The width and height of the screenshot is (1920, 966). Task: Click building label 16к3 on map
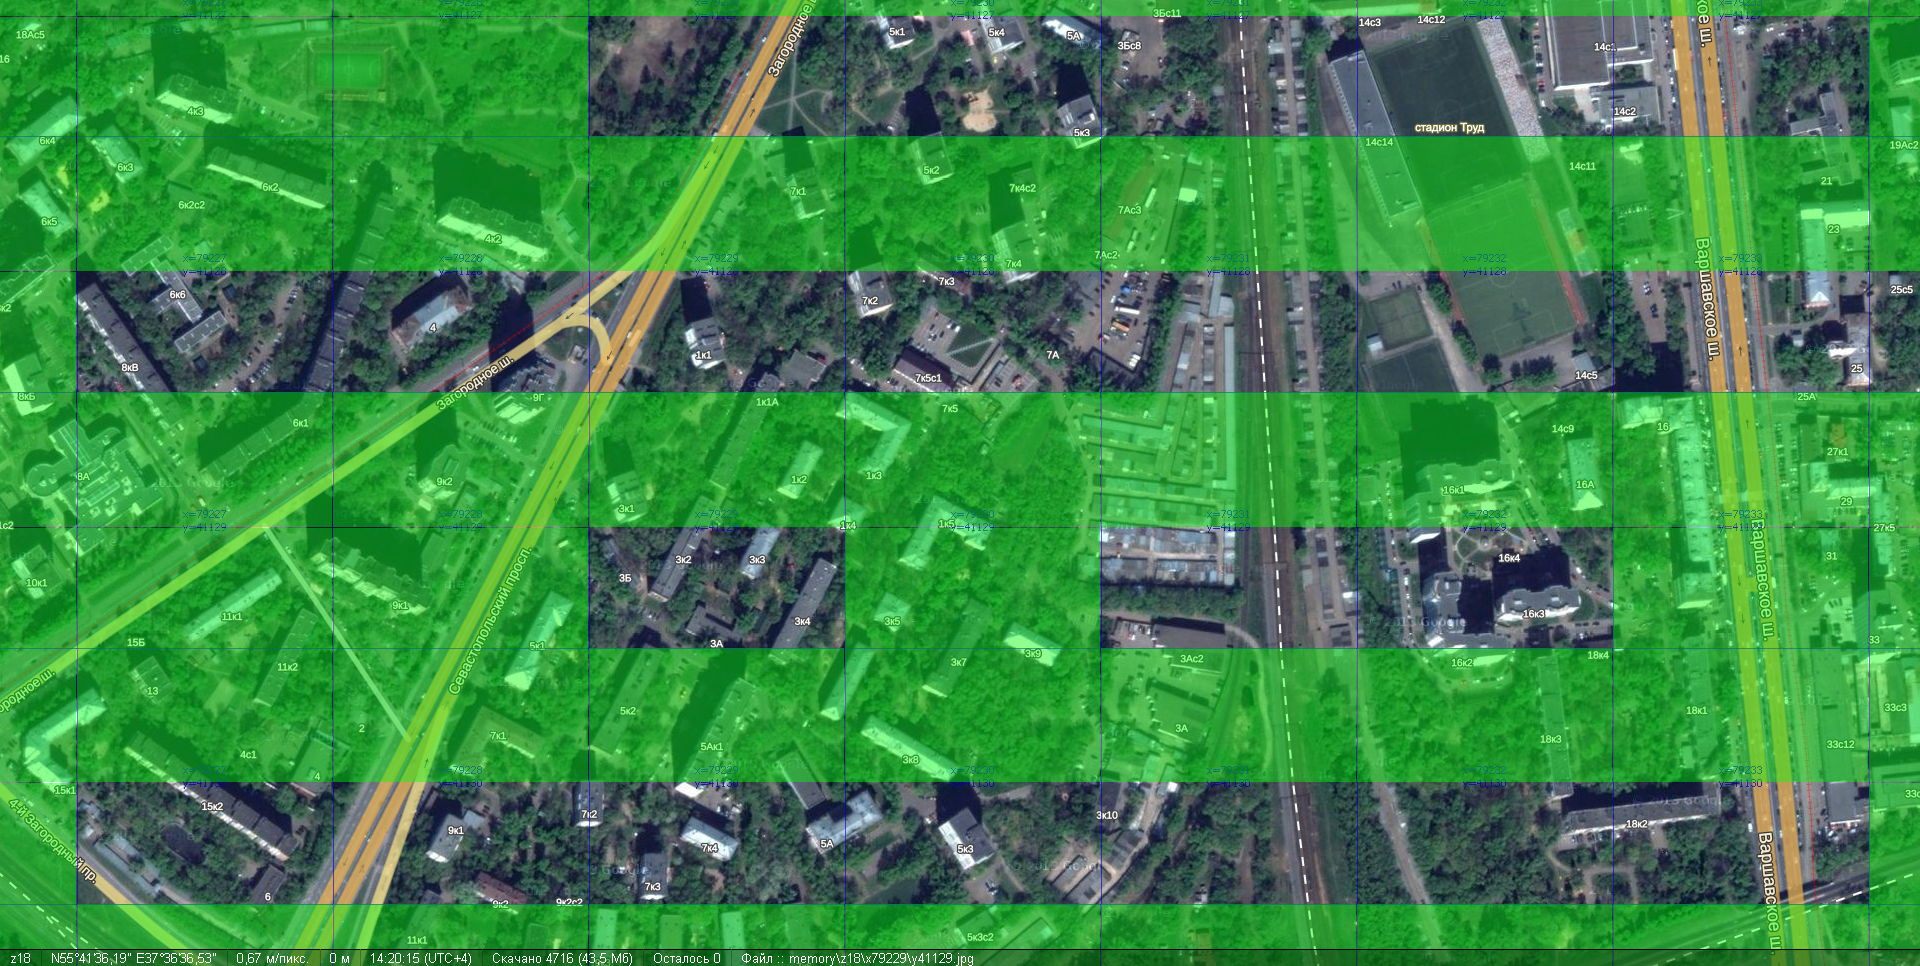click(1533, 614)
